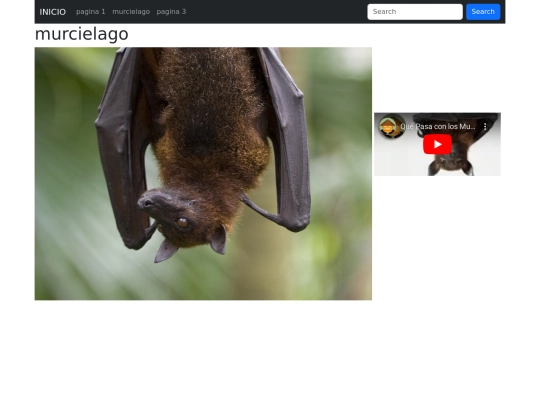
Task: Click the murcielago page heading
Action: [82, 34]
